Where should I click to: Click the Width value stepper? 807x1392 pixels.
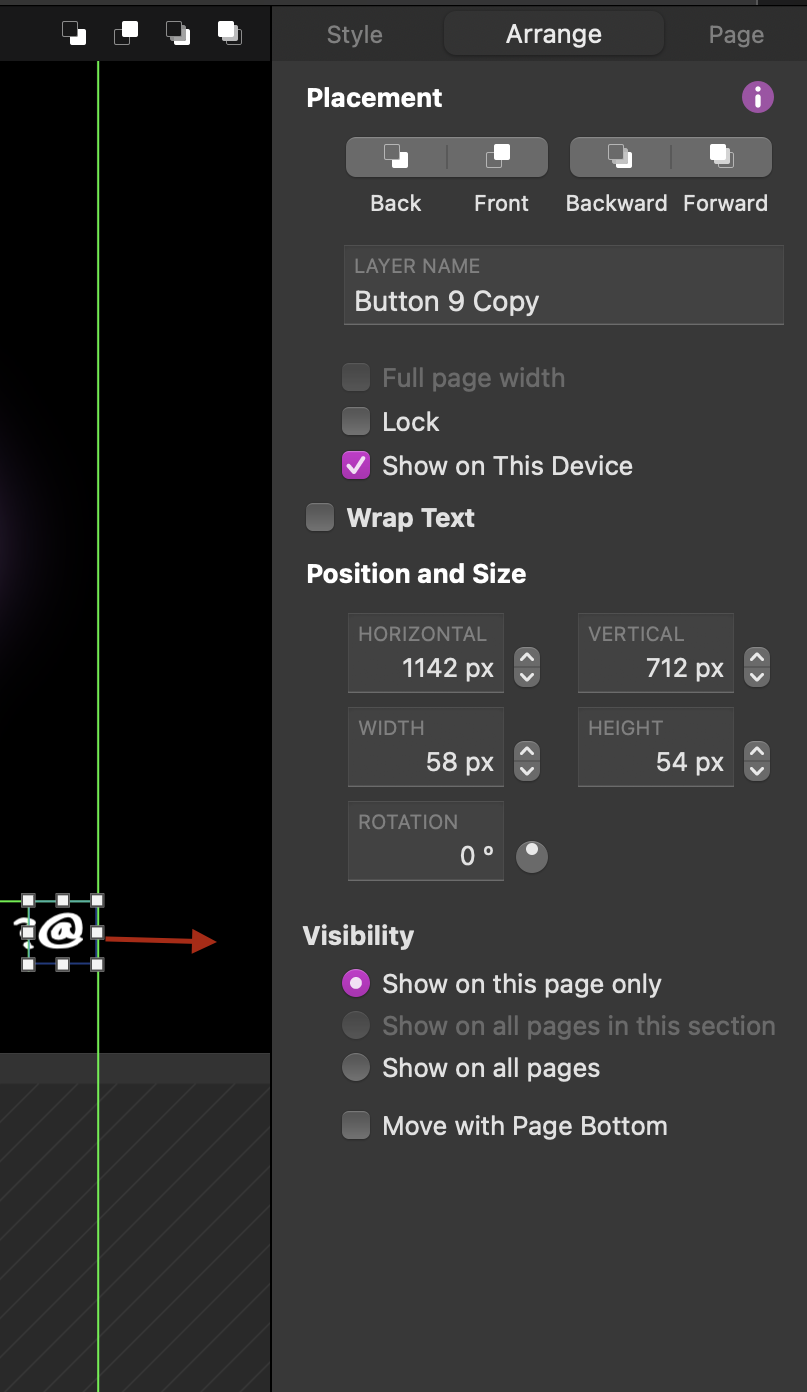pos(527,761)
